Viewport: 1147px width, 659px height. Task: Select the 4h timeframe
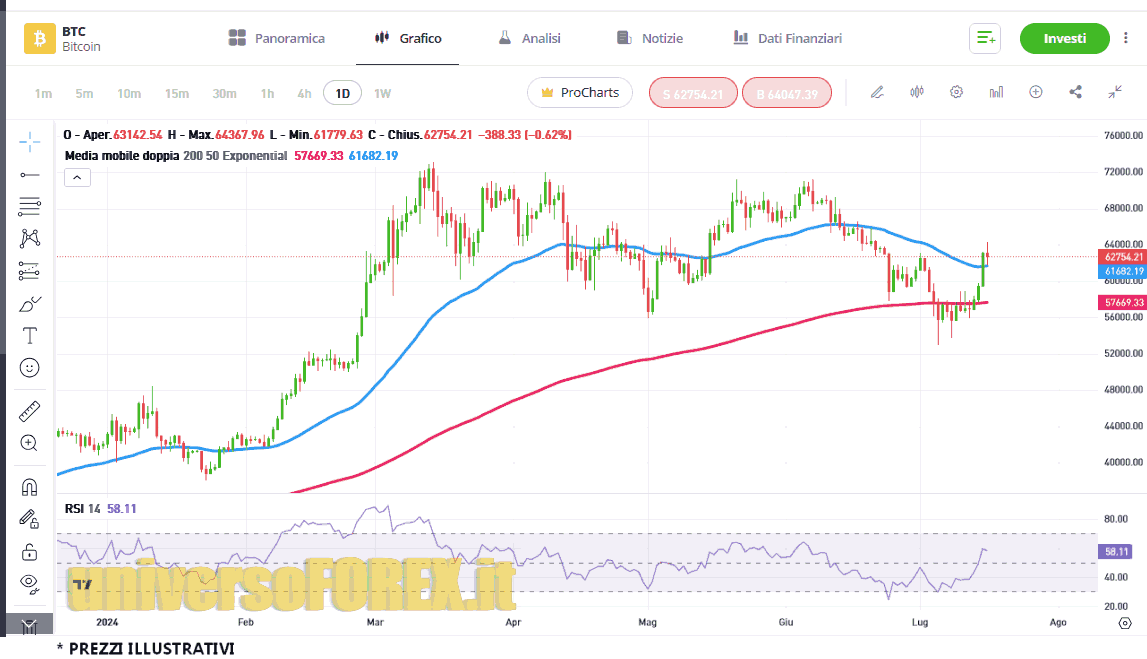click(304, 93)
